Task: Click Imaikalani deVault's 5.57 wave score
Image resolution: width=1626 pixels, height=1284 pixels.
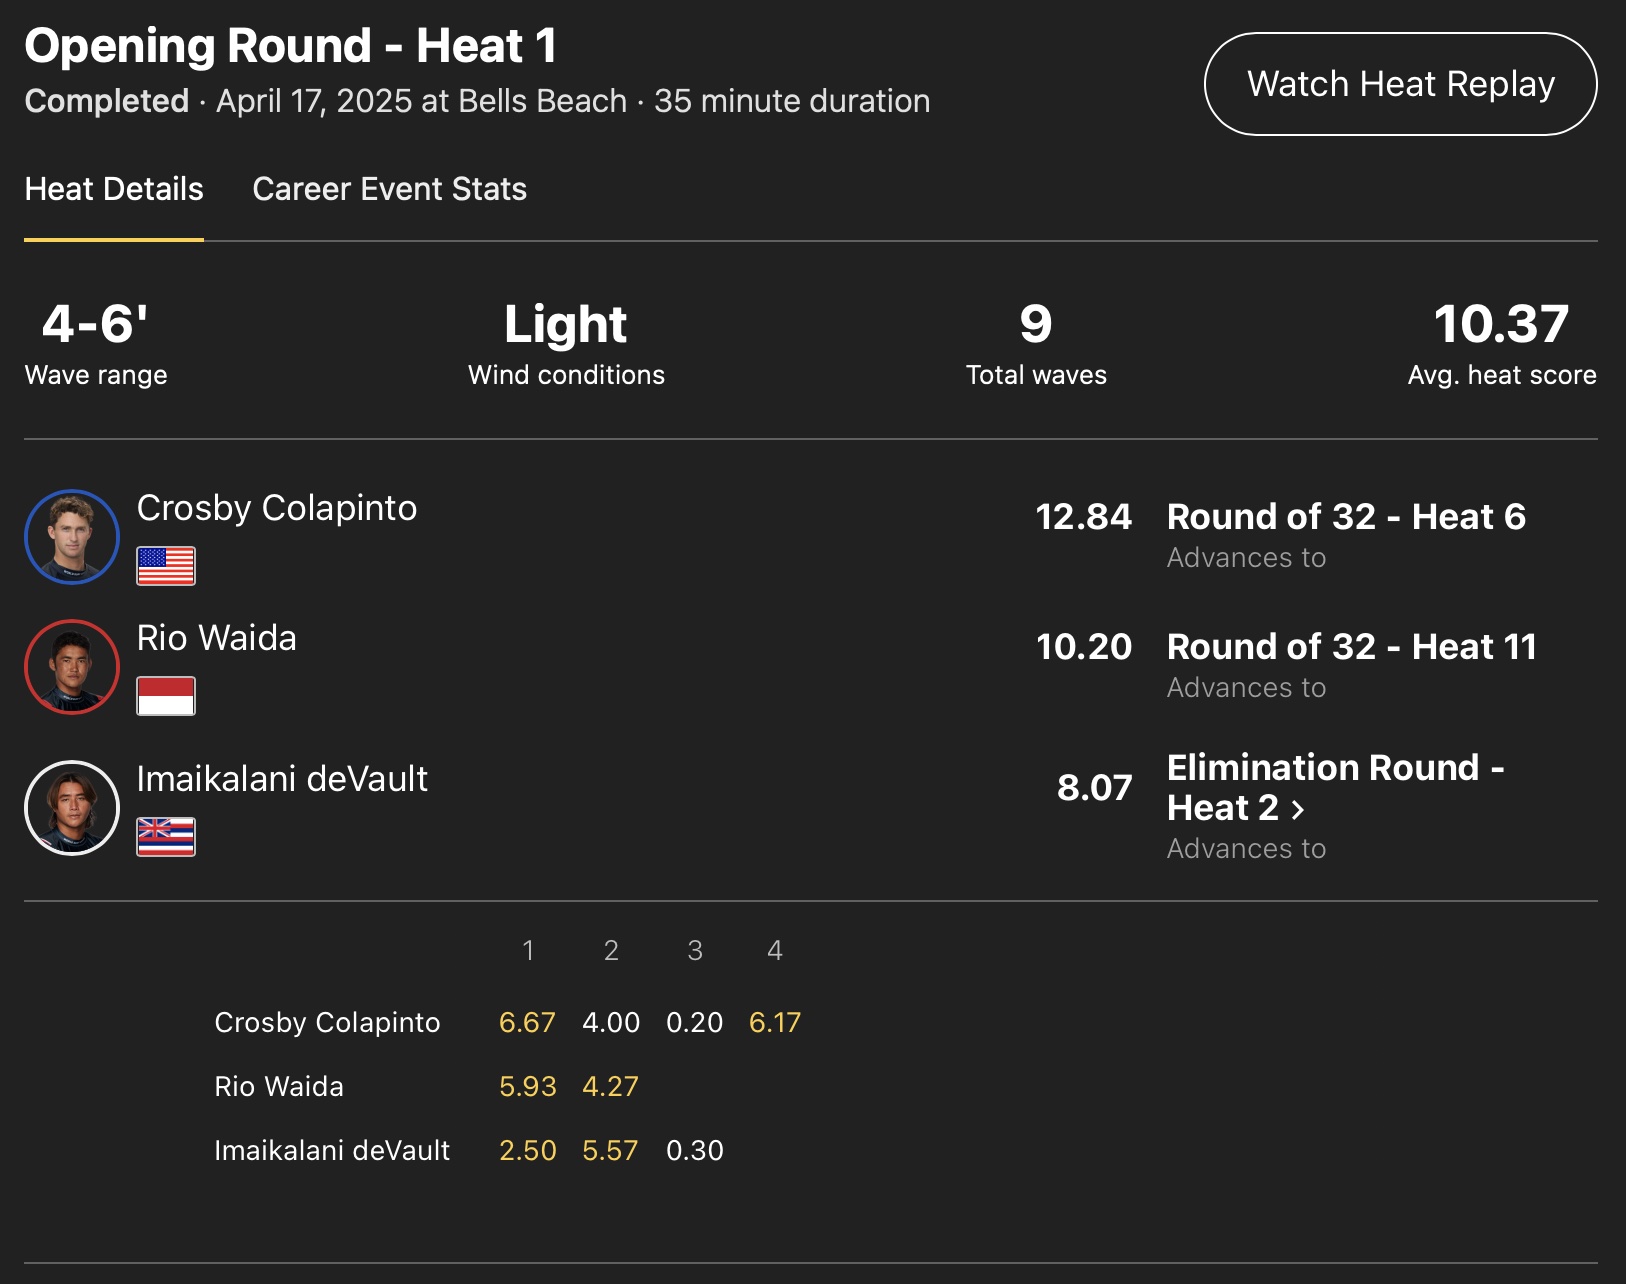Action: tap(610, 1150)
